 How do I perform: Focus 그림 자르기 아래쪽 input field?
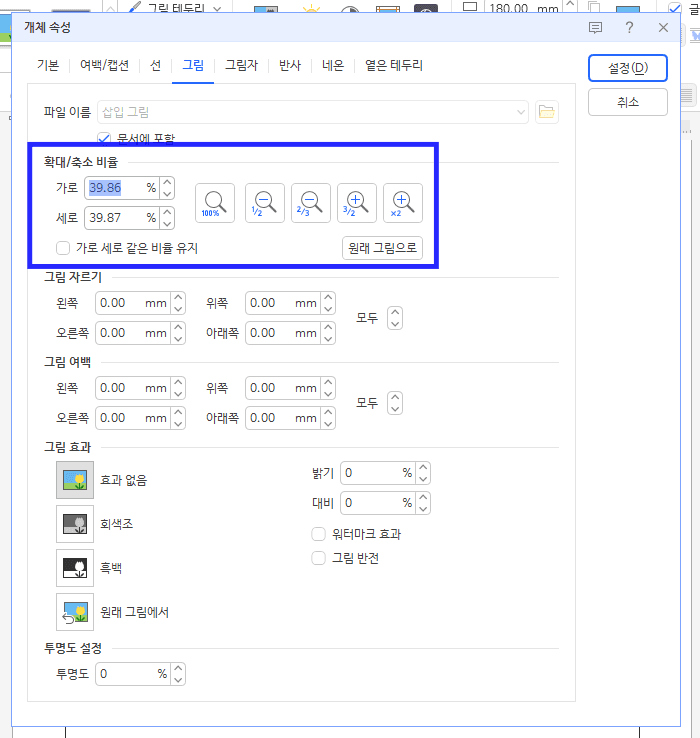(283, 333)
